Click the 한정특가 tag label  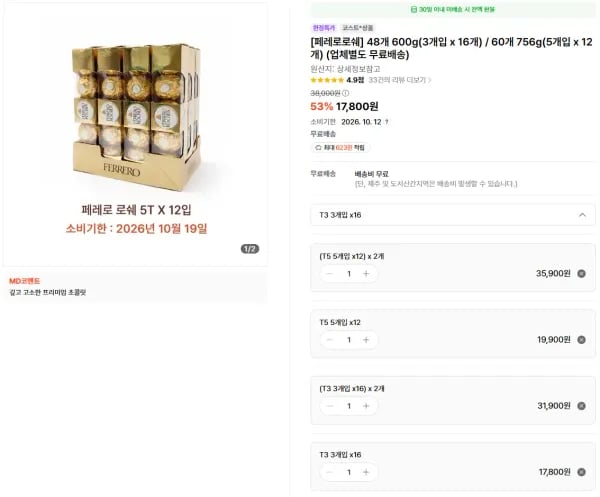point(324,28)
